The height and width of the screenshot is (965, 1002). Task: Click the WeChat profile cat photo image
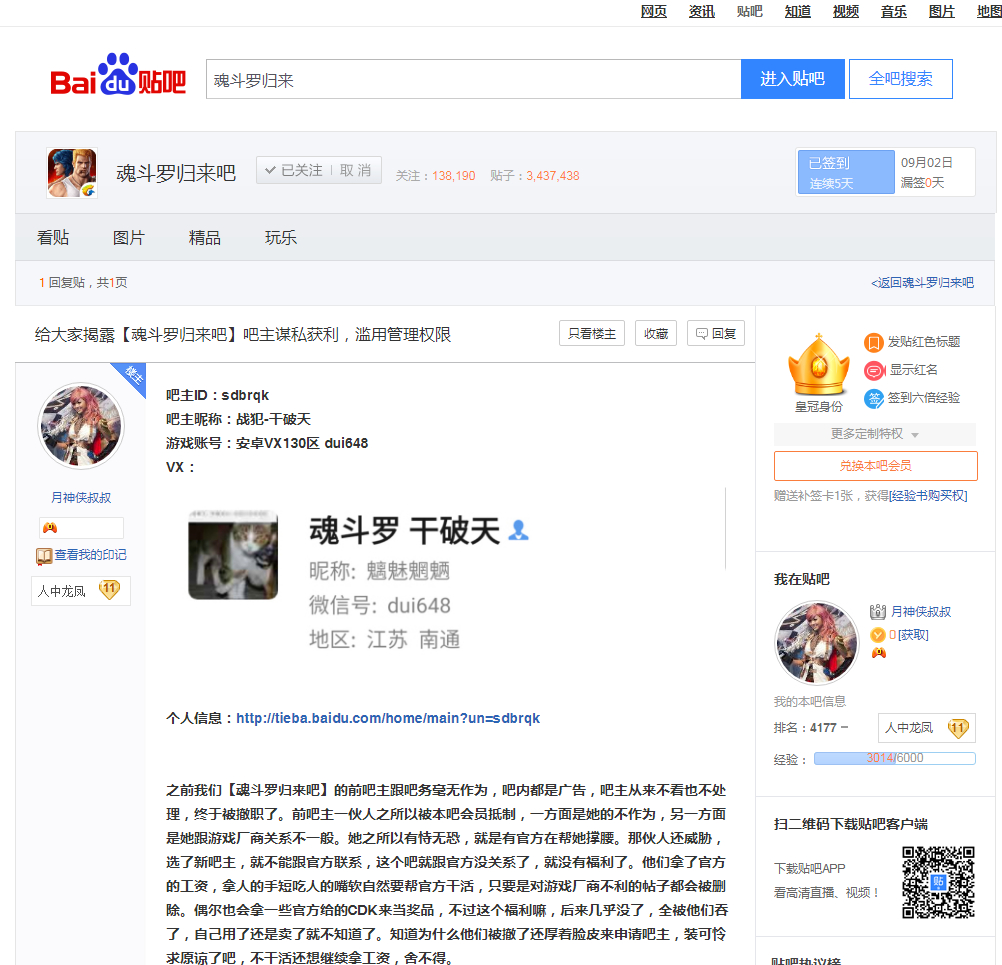(x=233, y=555)
